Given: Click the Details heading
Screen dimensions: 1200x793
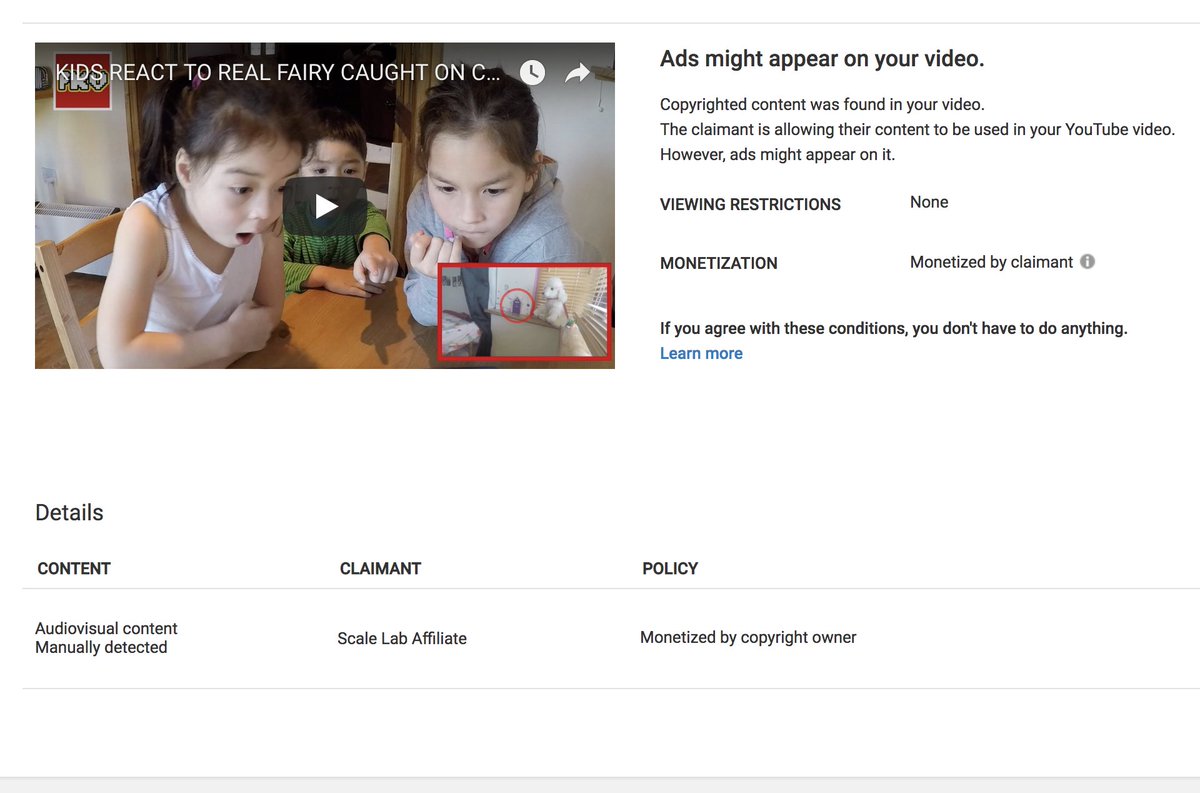Looking at the screenshot, I should (69, 512).
